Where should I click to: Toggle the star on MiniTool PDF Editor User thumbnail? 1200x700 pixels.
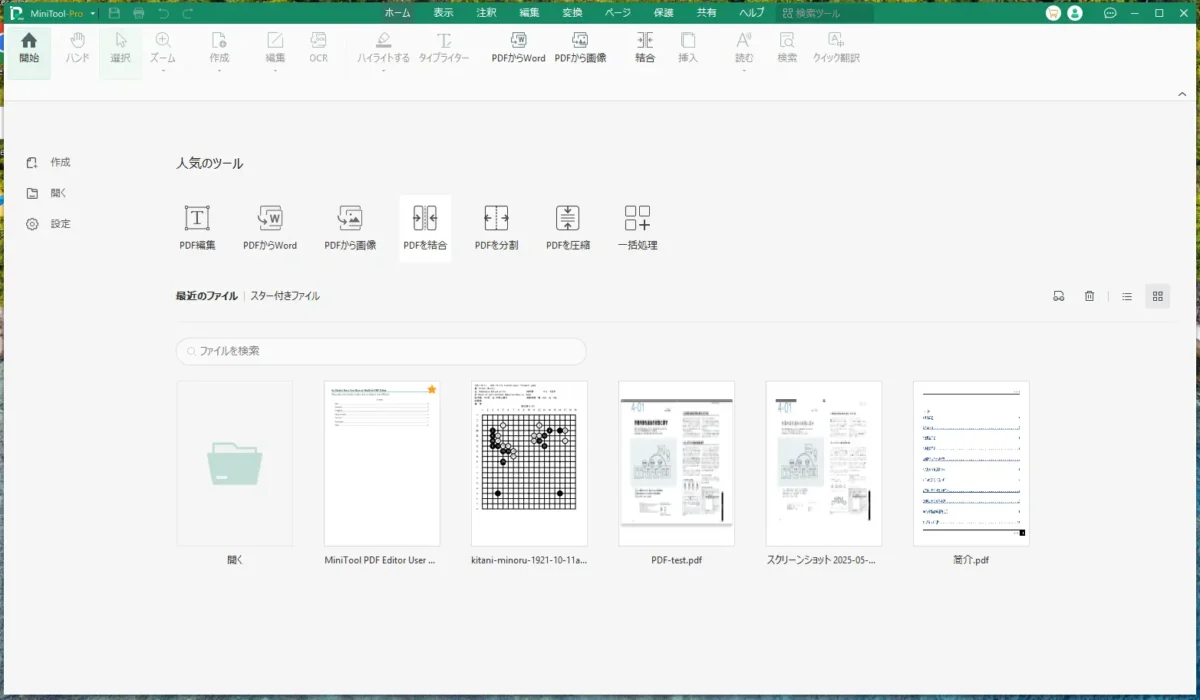pos(432,389)
